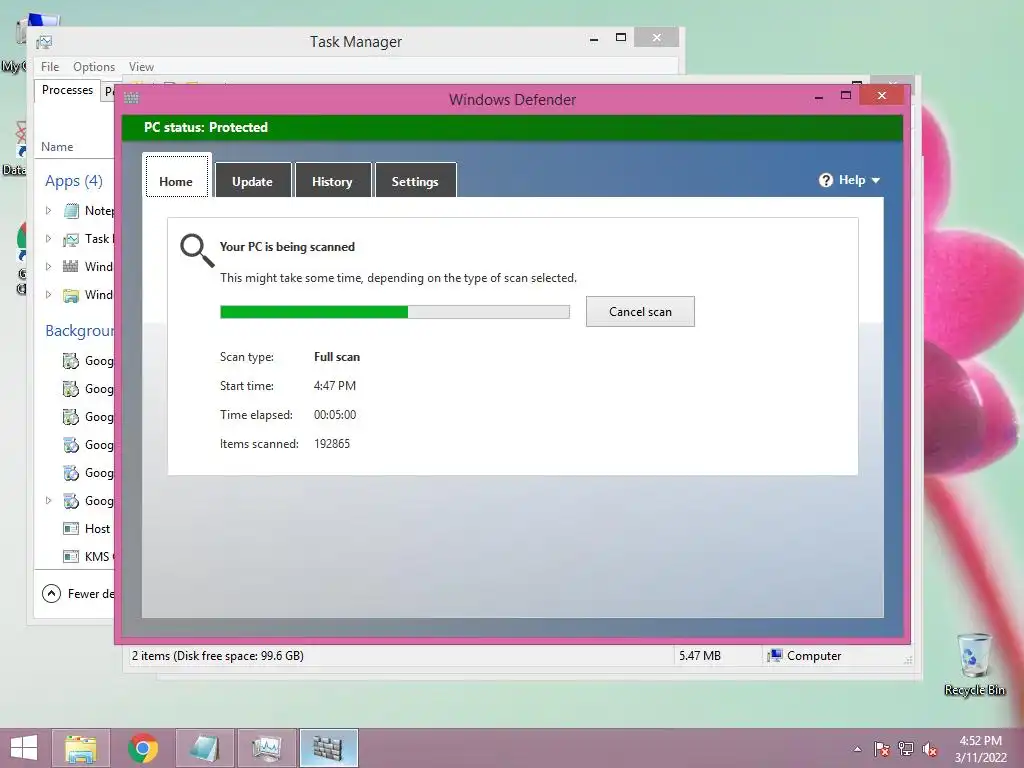Click the green scan progress bar
The height and width of the screenshot is (768, 1024).
(x=394, y=312)
